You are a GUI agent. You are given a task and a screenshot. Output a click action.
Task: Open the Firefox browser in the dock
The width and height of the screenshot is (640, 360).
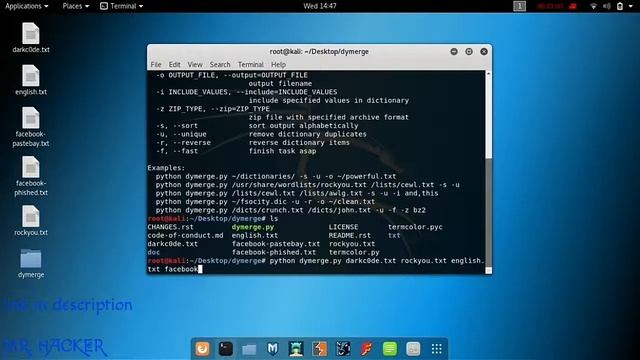tap(202, 349)
